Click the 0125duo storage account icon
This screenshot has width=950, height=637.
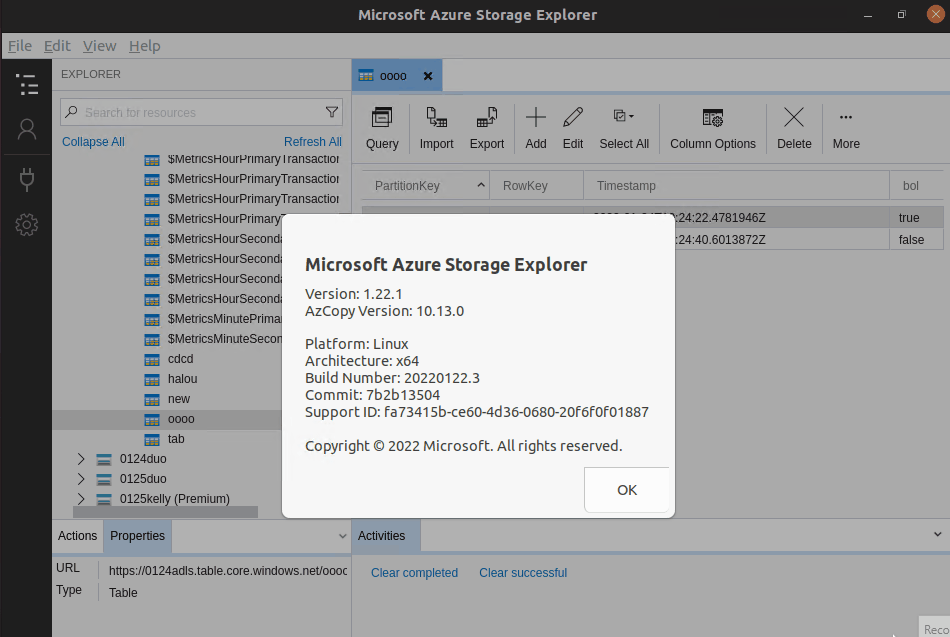click(x=104, y=479)
